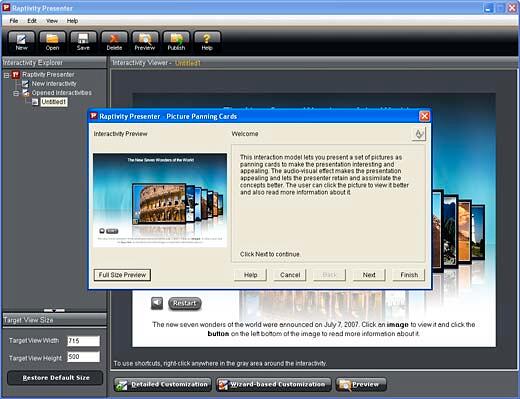Image resolution: width=520 pixels, height=399 pixels.
Task: Click the Target View Size panel header
Action: pyautogui.click(x=54, y=320)
